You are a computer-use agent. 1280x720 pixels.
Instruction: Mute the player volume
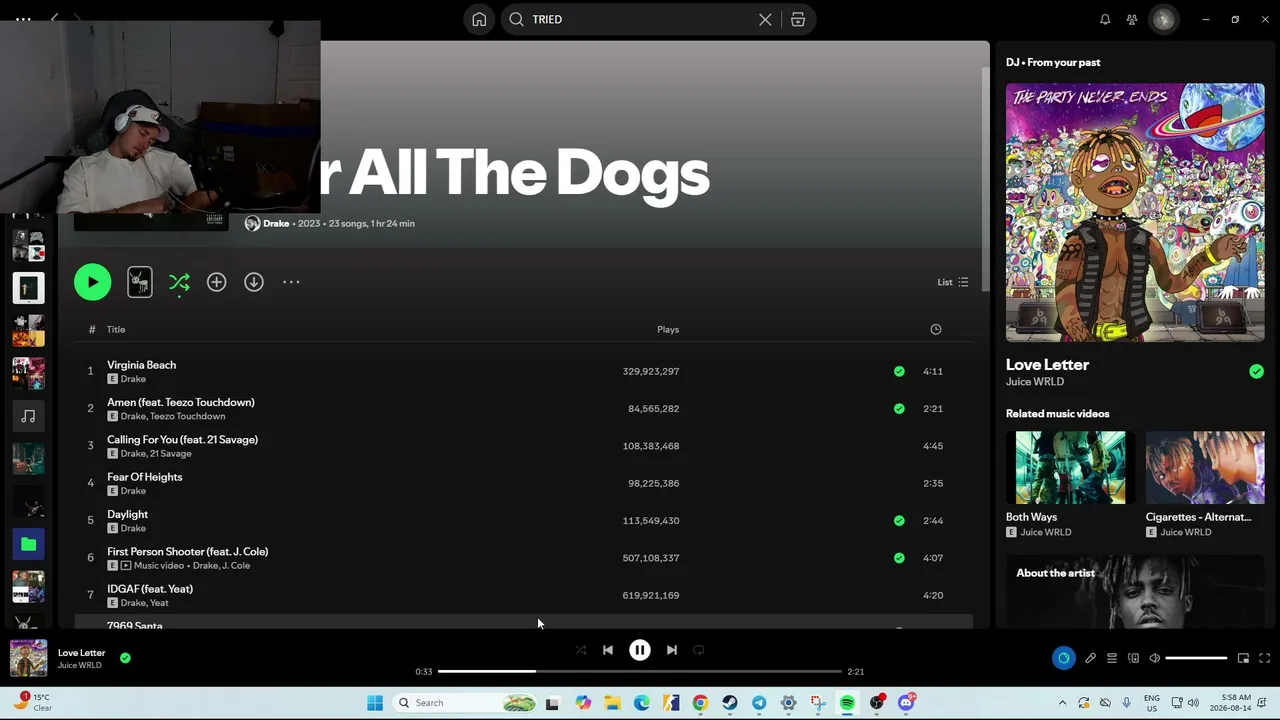click(x=1154, y=658)
